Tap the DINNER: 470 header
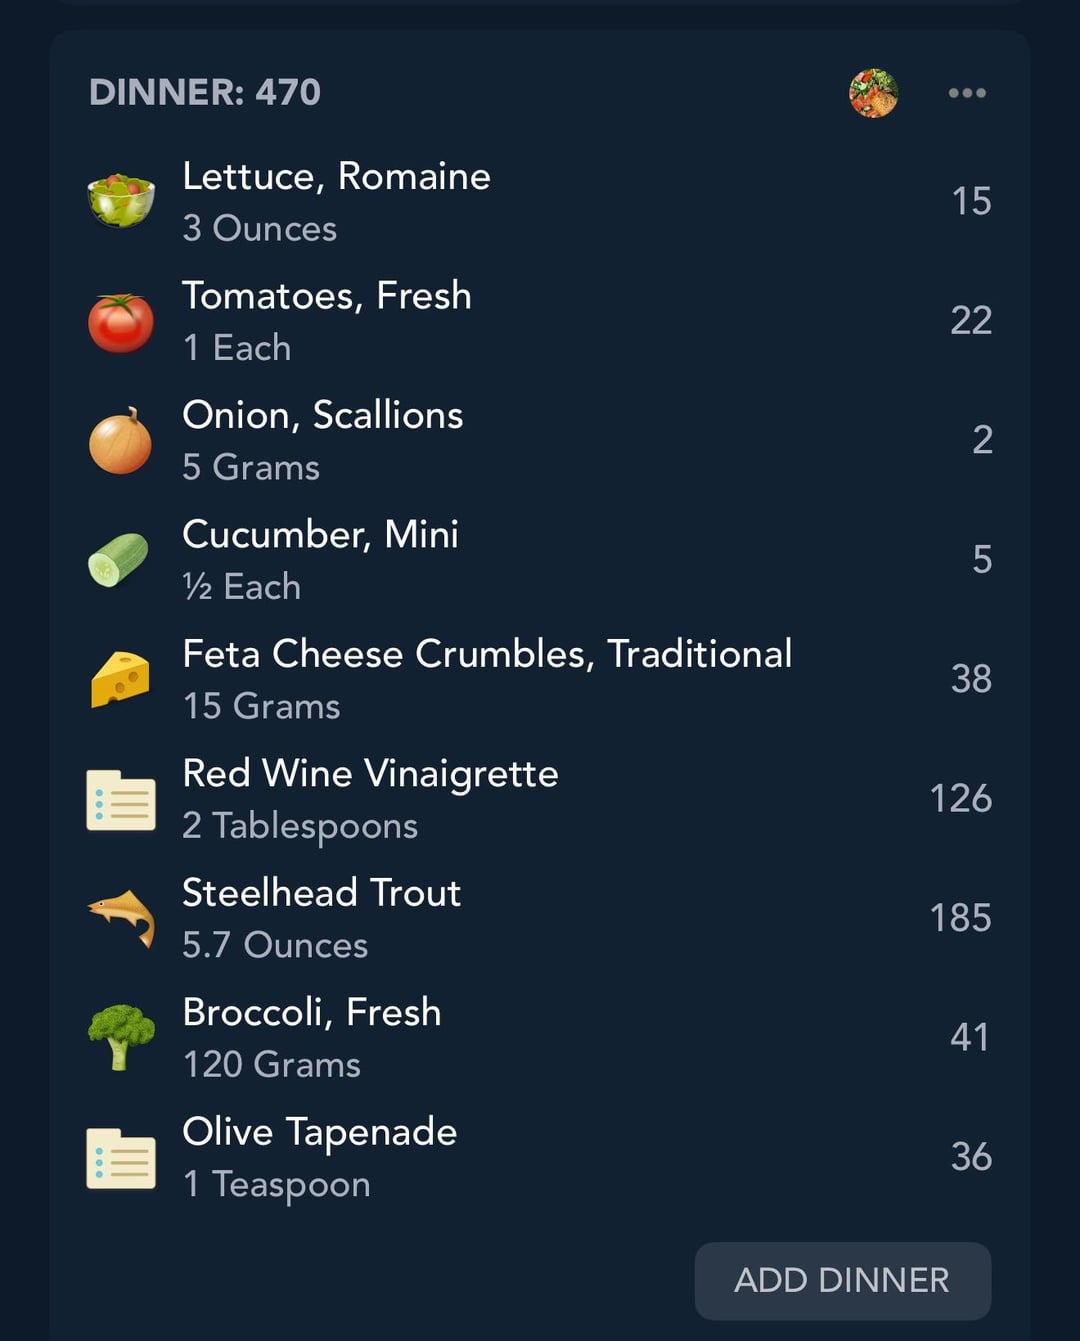 (x=205, y=93)
